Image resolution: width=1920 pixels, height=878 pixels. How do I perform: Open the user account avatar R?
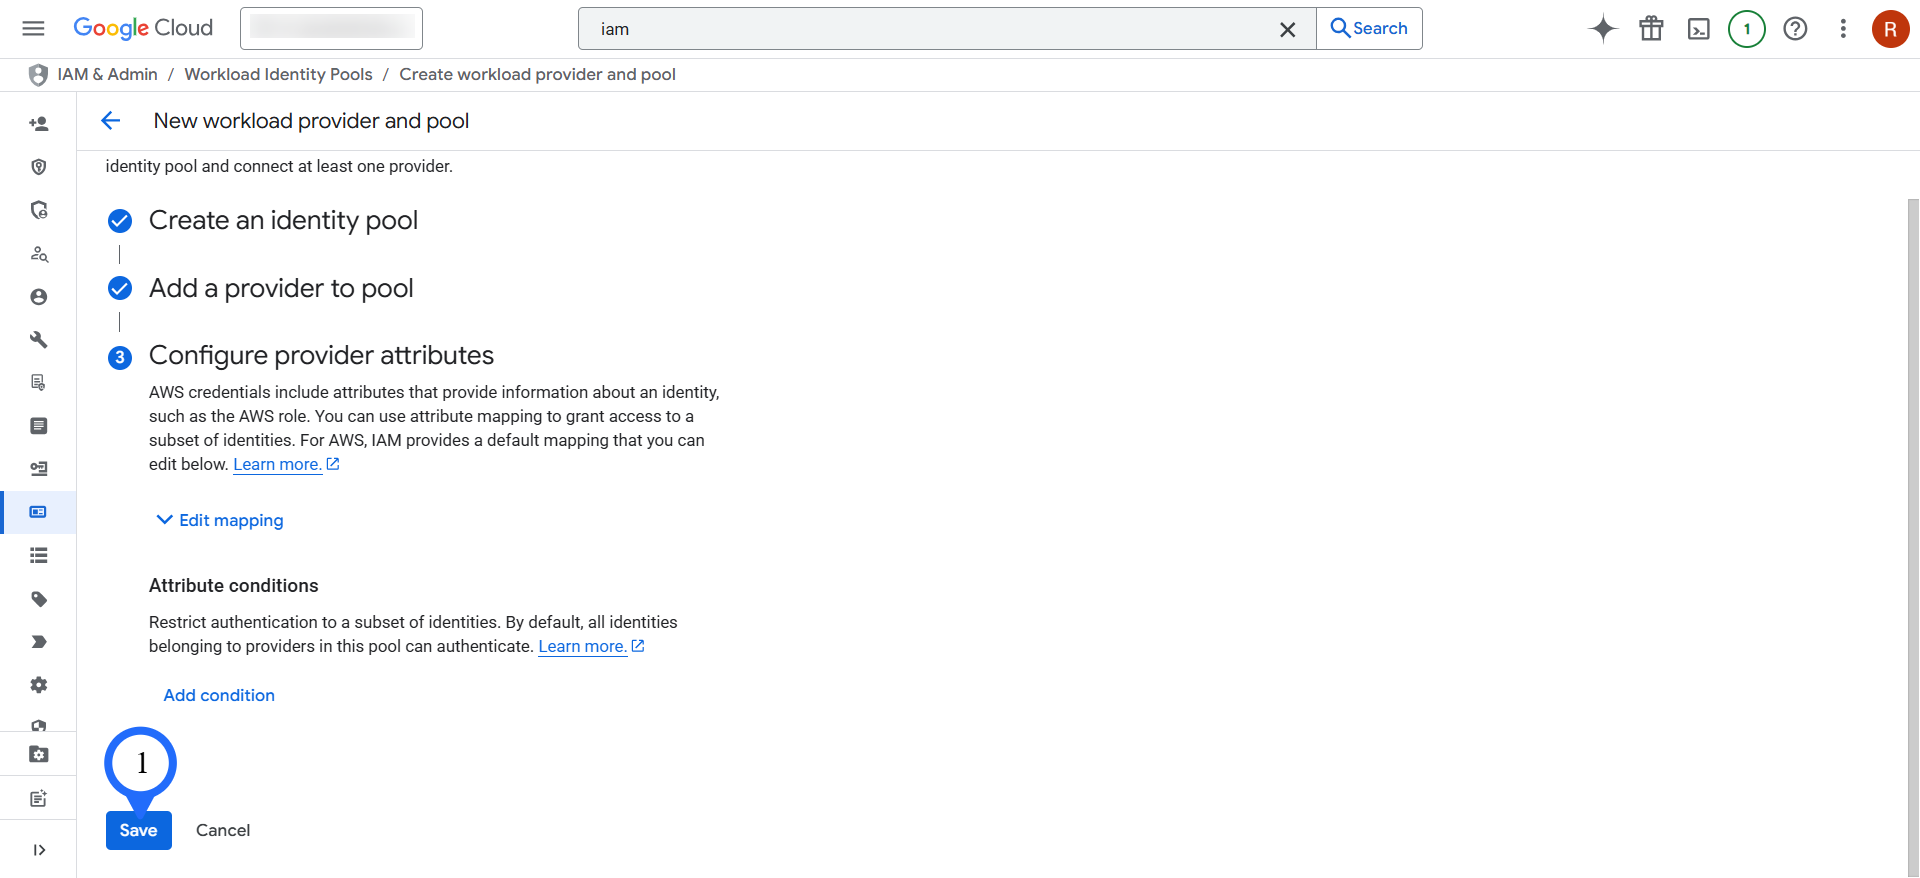pos(1889,29)
